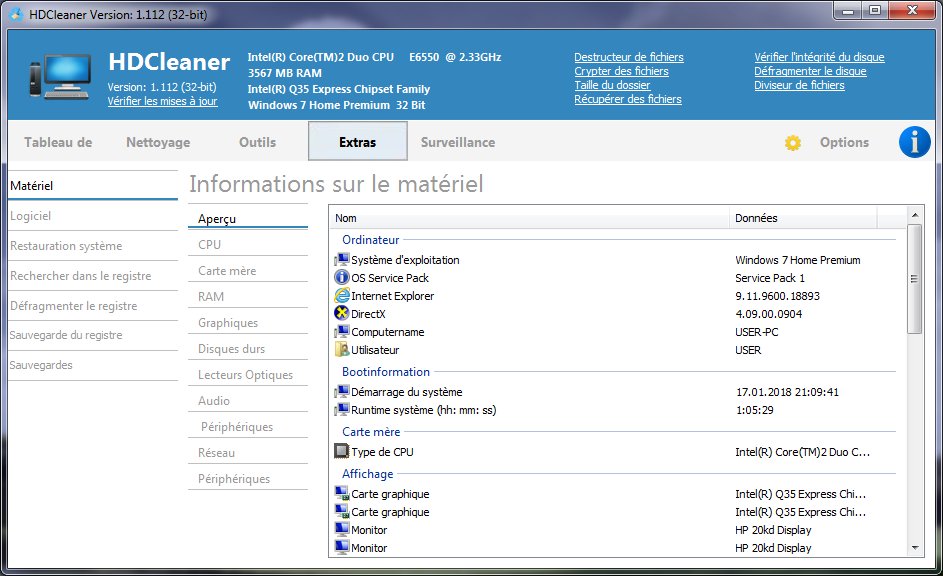Click the Type de CPU chip icon
Screen dimensions: 943x576
point(342,451)
